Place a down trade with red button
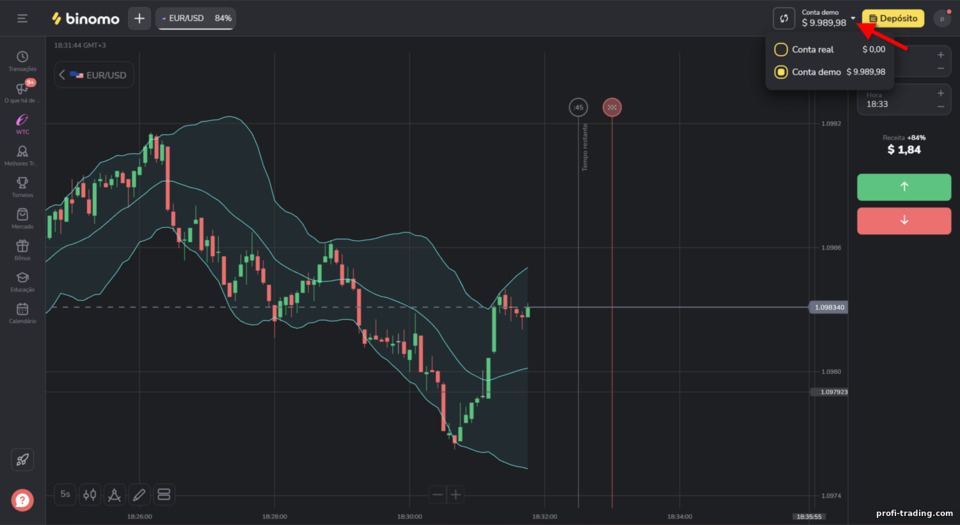 904,220
